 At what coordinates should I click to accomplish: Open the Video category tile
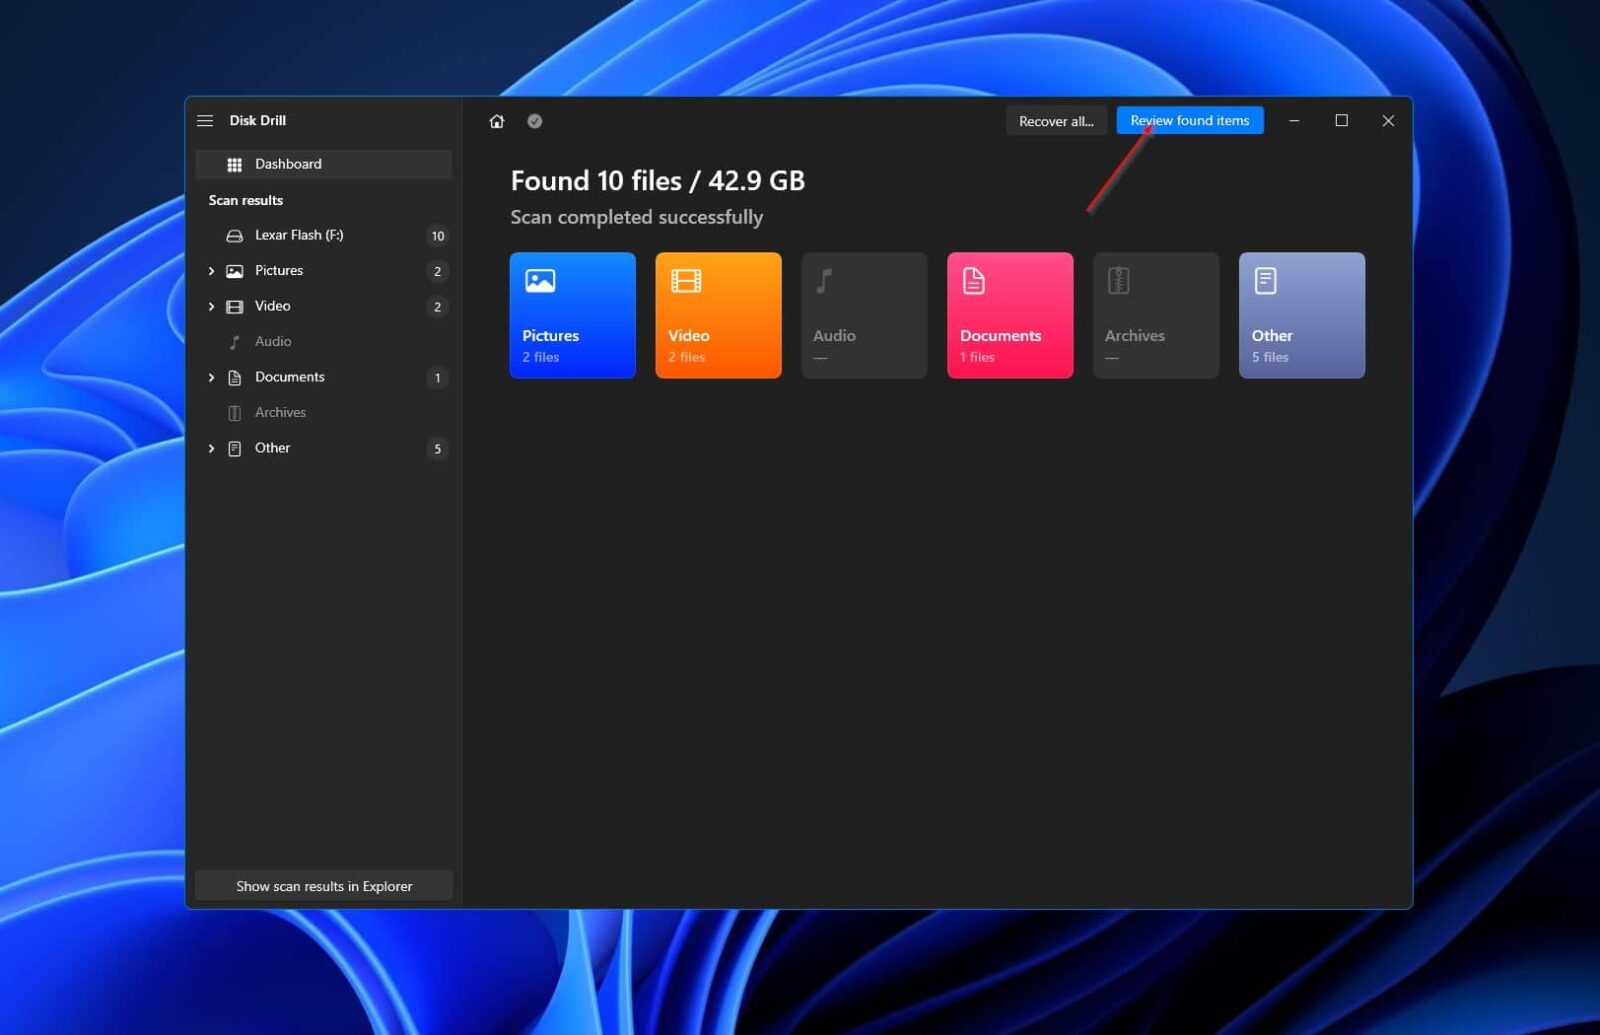718,315
